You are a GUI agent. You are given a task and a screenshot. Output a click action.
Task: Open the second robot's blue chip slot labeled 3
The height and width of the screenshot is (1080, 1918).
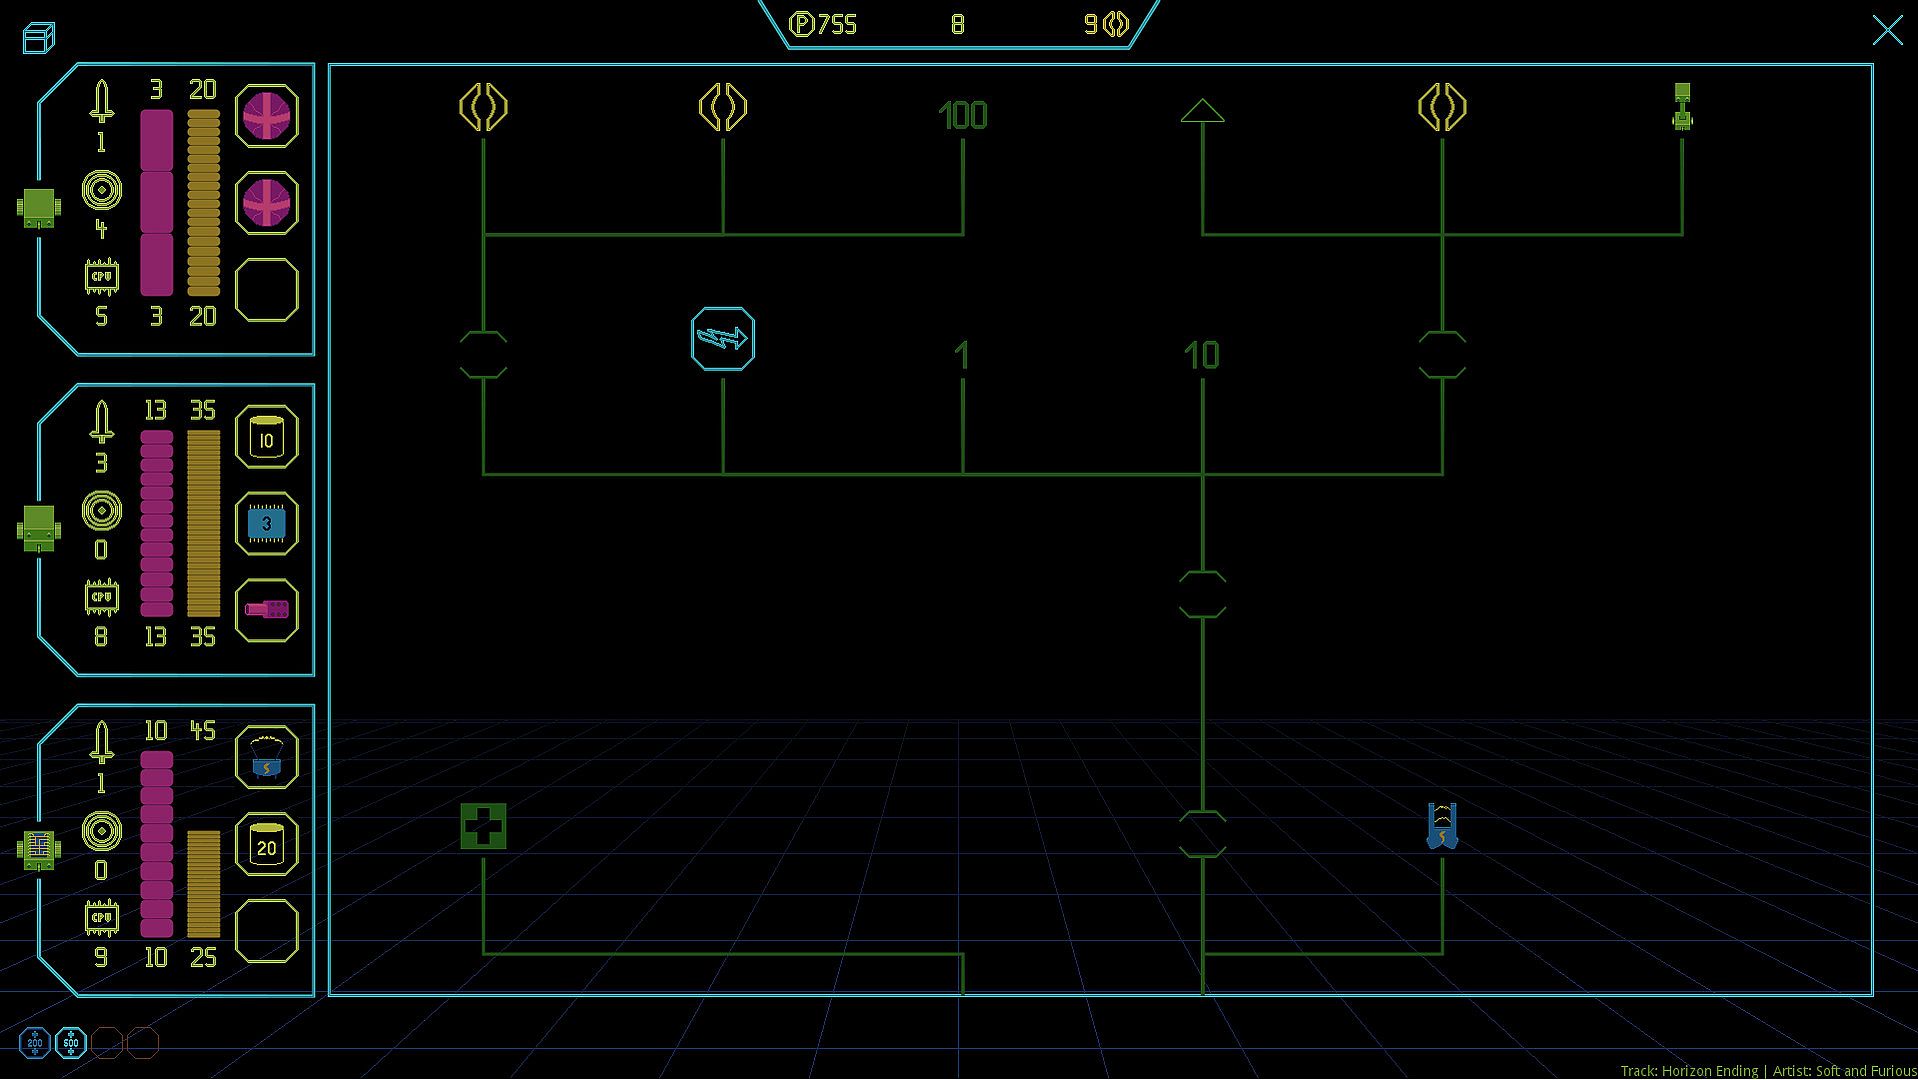[267, 523]
